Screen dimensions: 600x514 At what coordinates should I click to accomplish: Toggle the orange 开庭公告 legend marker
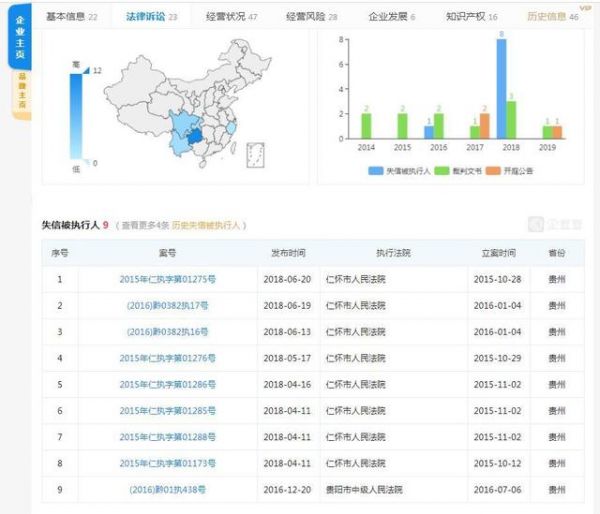click(x=492, y=171)
